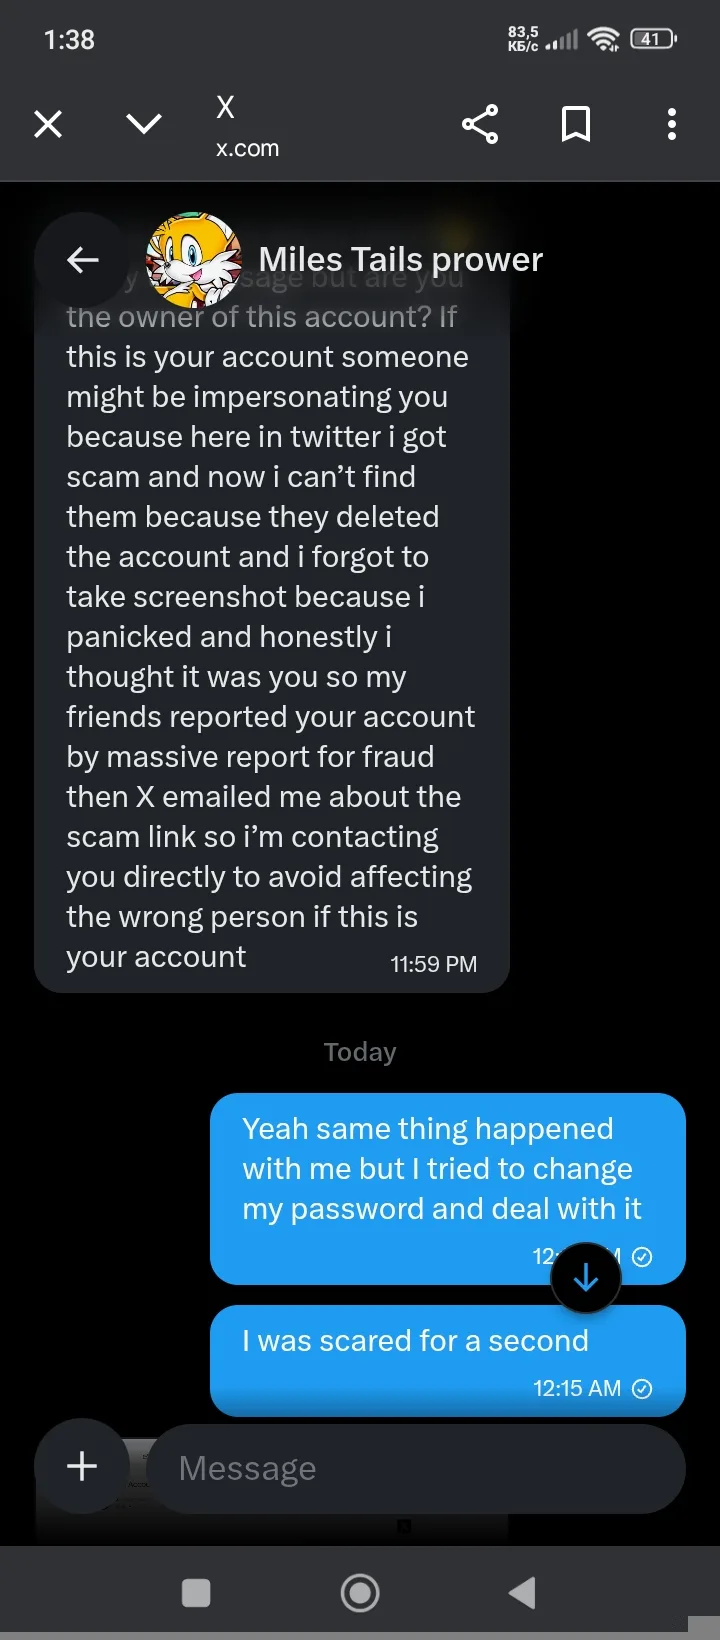
Task: Open attachment options with plus button
Action: tap(82, 1466)
